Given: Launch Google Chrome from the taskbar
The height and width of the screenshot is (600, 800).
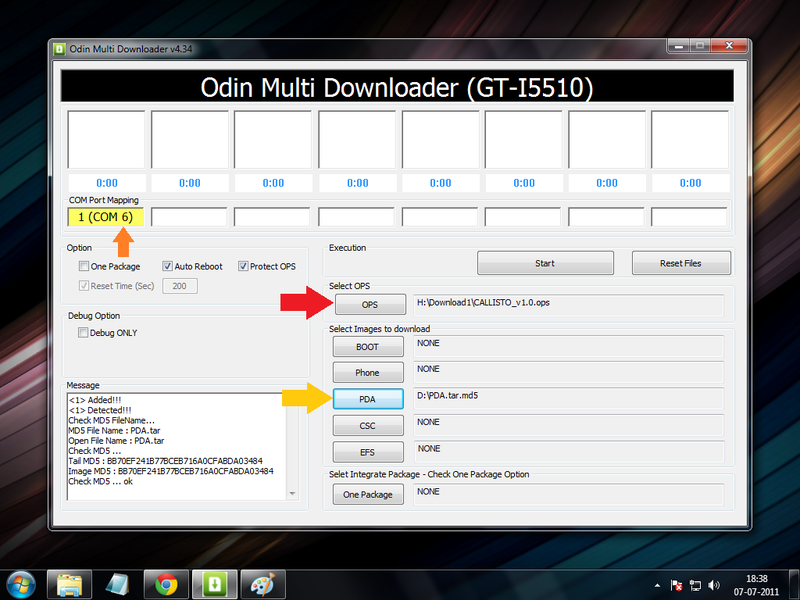Looking at the screenshot, I should (x=166, y=582).
